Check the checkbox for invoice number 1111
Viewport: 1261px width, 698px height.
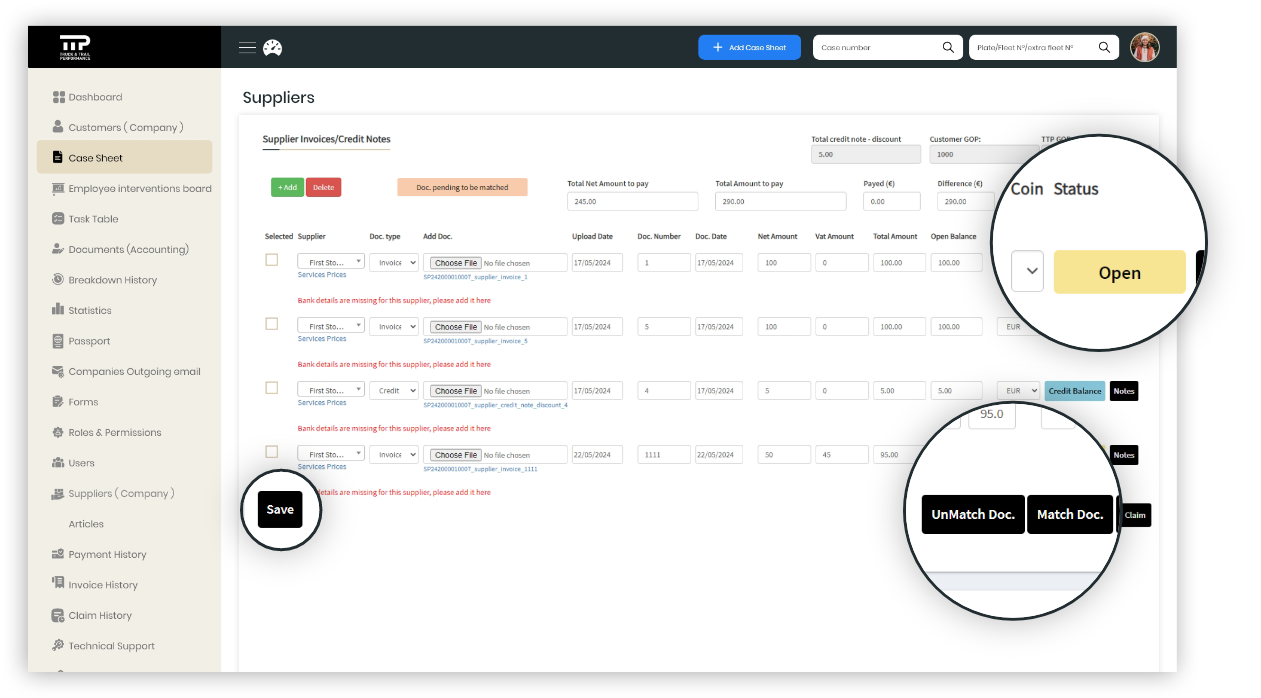(x=271, y=452)
